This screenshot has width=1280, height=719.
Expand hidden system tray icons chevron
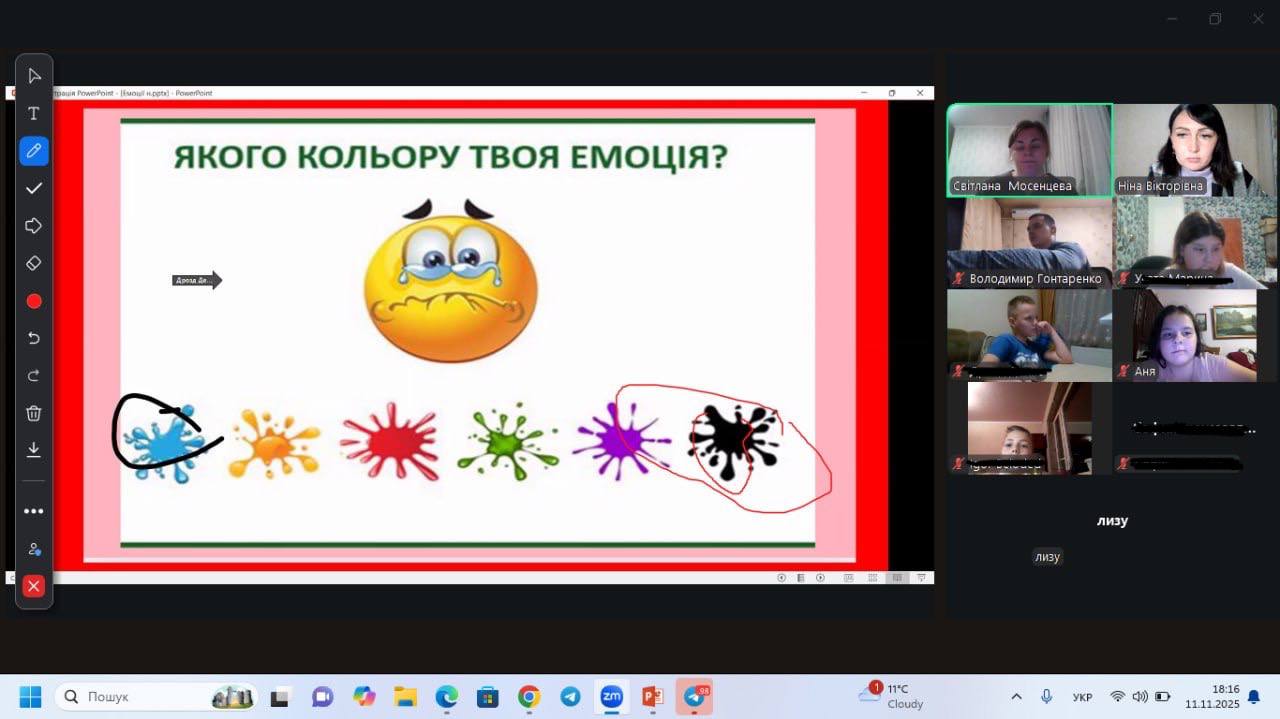click(1016, 697)
